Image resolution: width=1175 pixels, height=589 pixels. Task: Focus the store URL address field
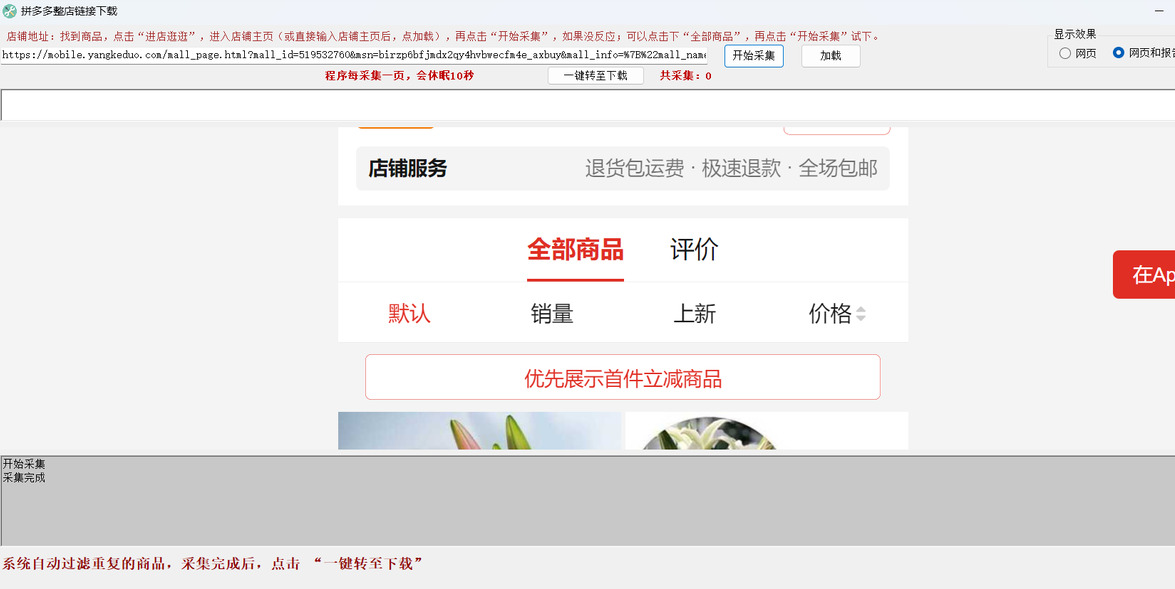coord(354,55)
